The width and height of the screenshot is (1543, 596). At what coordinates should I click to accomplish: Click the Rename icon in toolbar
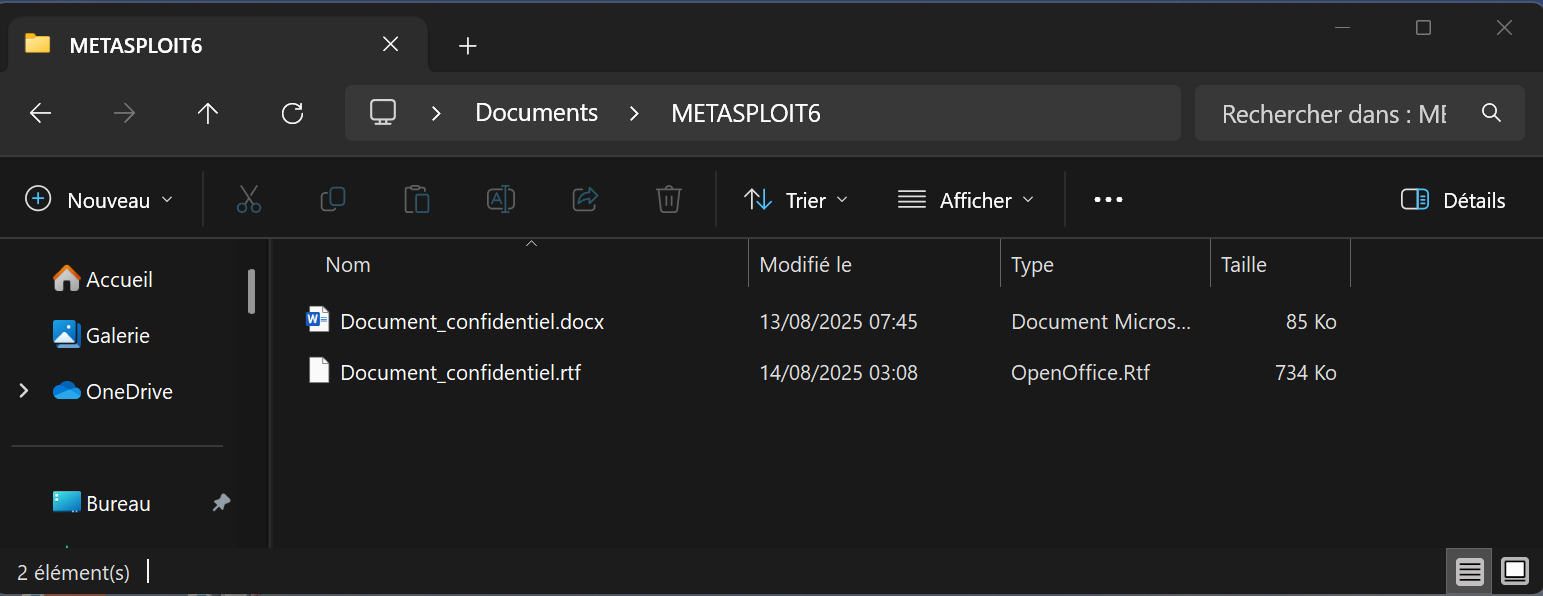click(500, 200)
